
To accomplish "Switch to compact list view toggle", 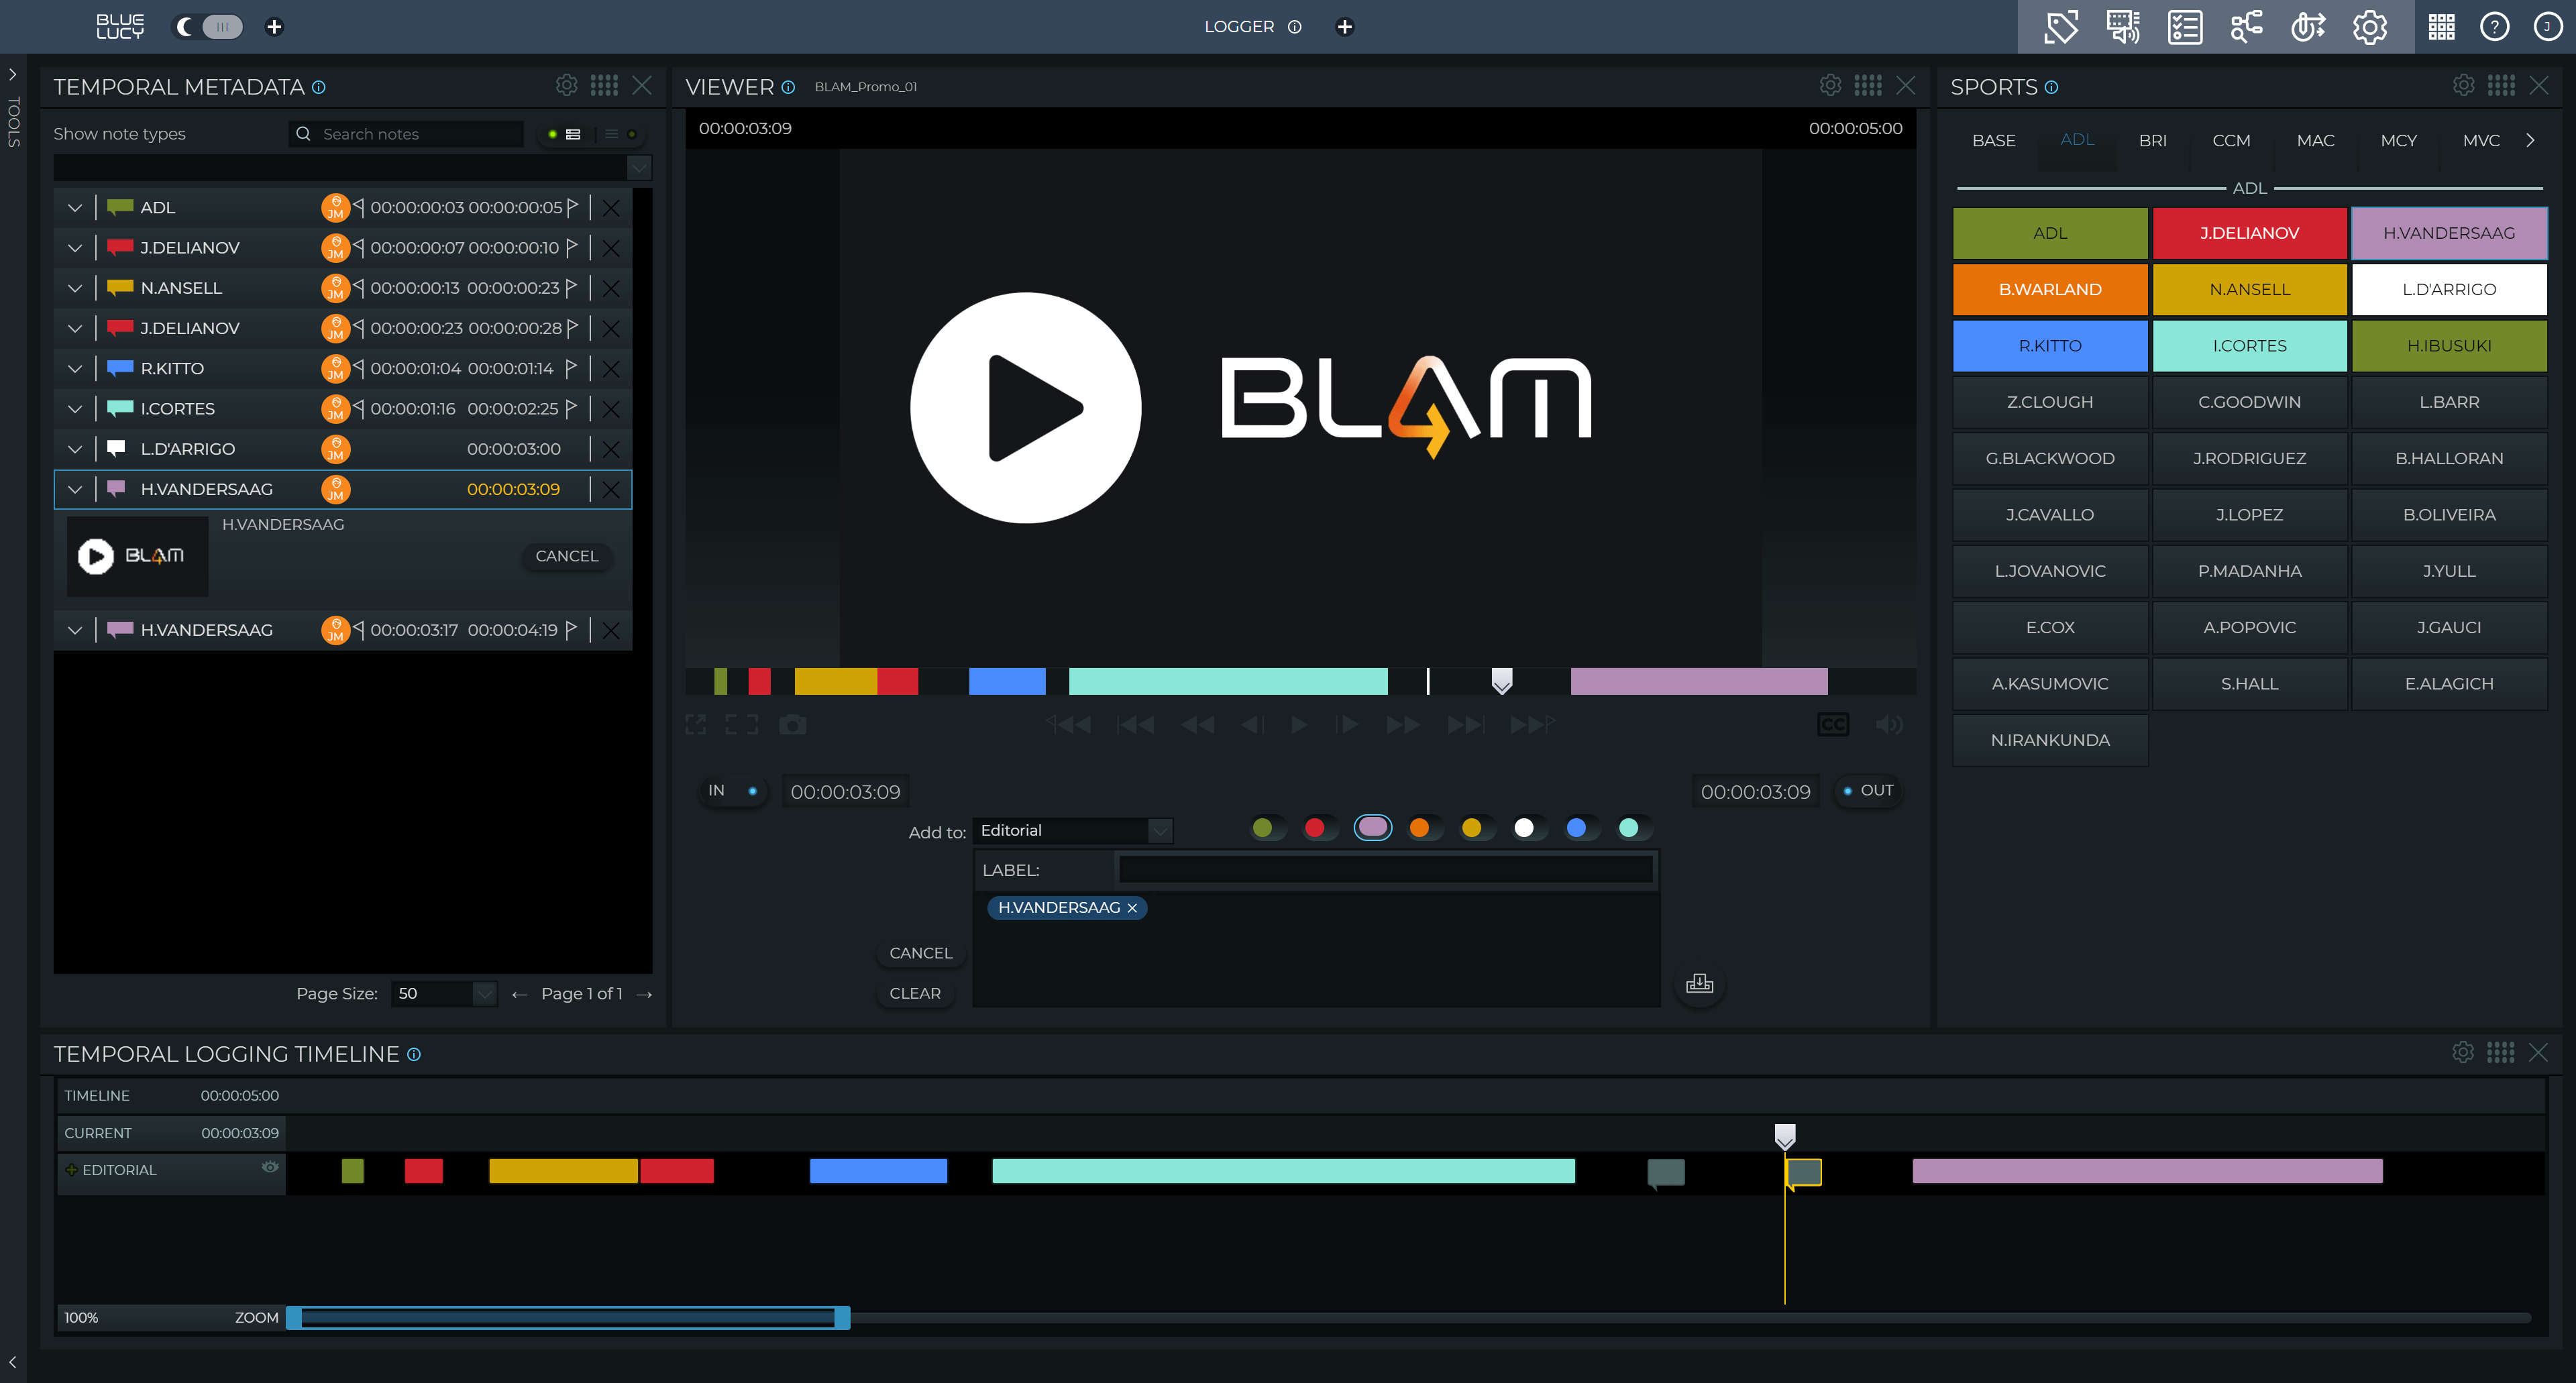I will click(620, 134).
